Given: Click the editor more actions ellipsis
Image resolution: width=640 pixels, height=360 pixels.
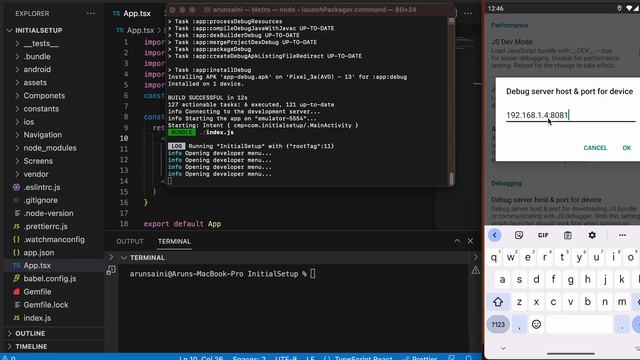Looking at the screenshot, I should (x=468, y=13).
